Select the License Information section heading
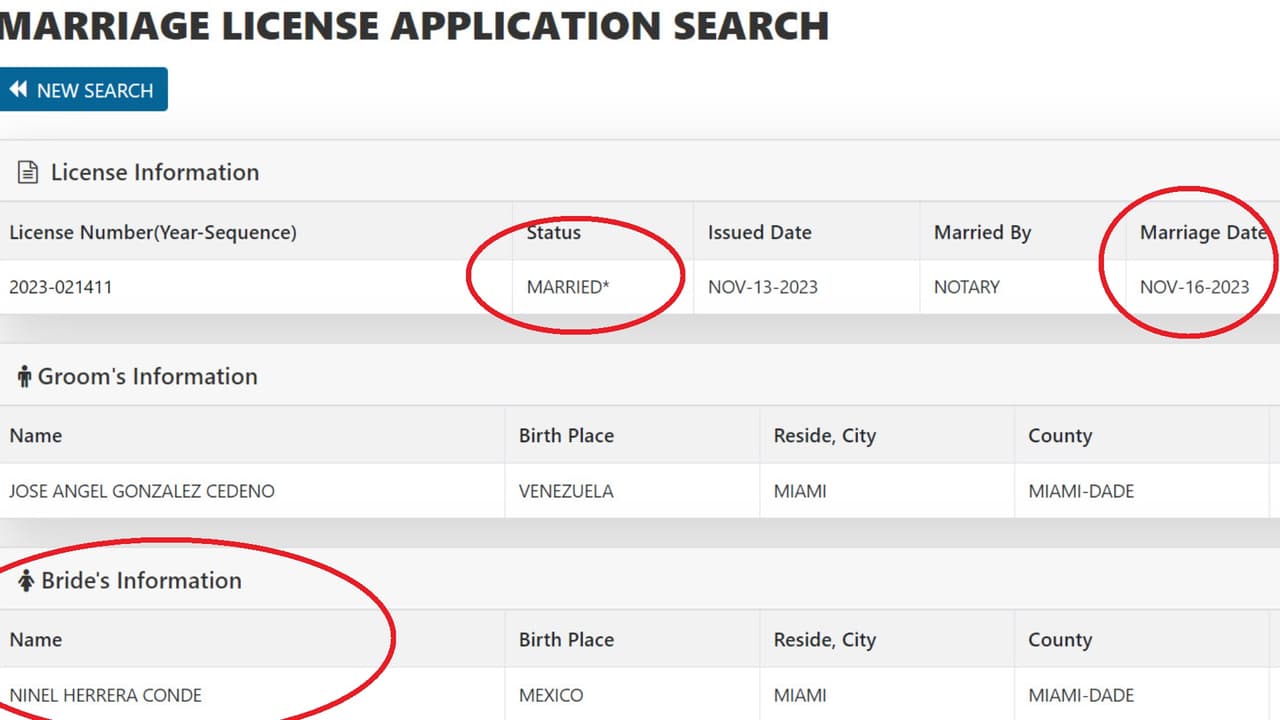Viewport: 1280px width, 720px height. pos(154,172)
